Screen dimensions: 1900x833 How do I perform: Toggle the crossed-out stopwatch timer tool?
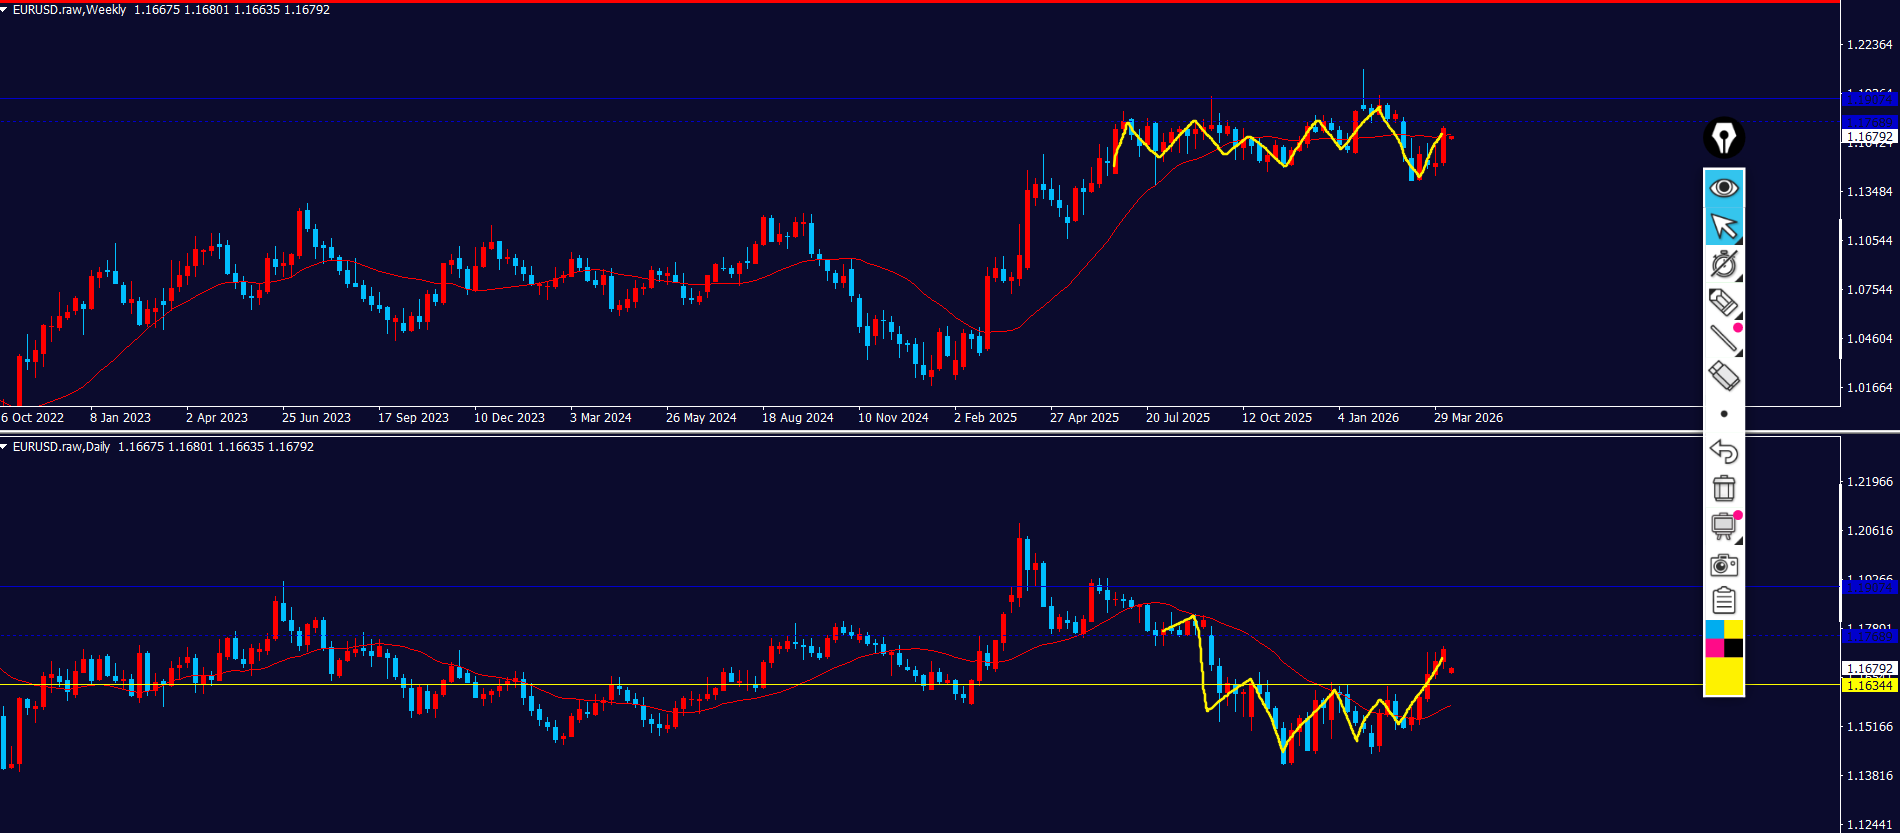tap(1723, 264)
